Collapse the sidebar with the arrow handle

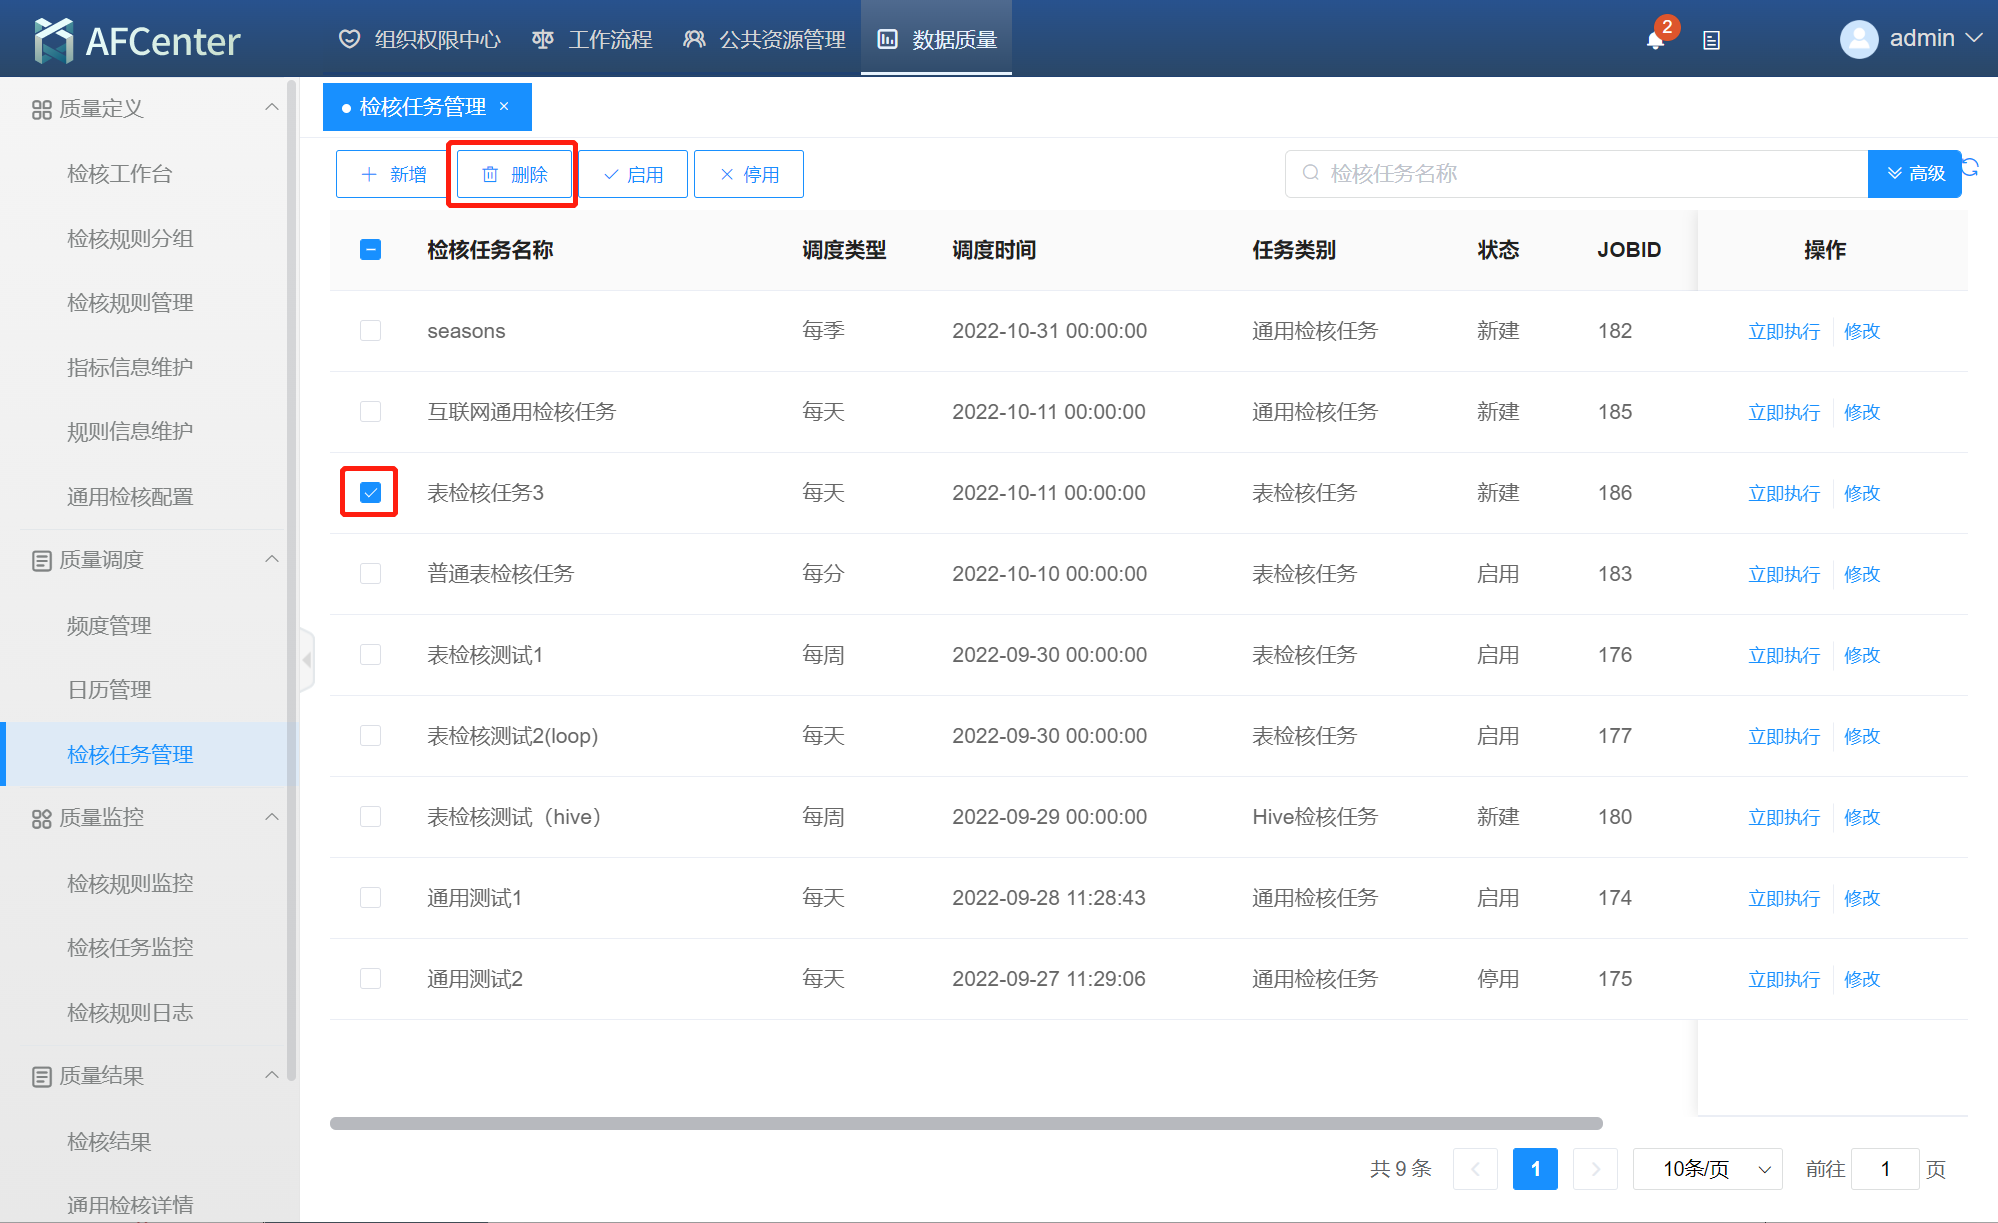click(x=307, y=660)
